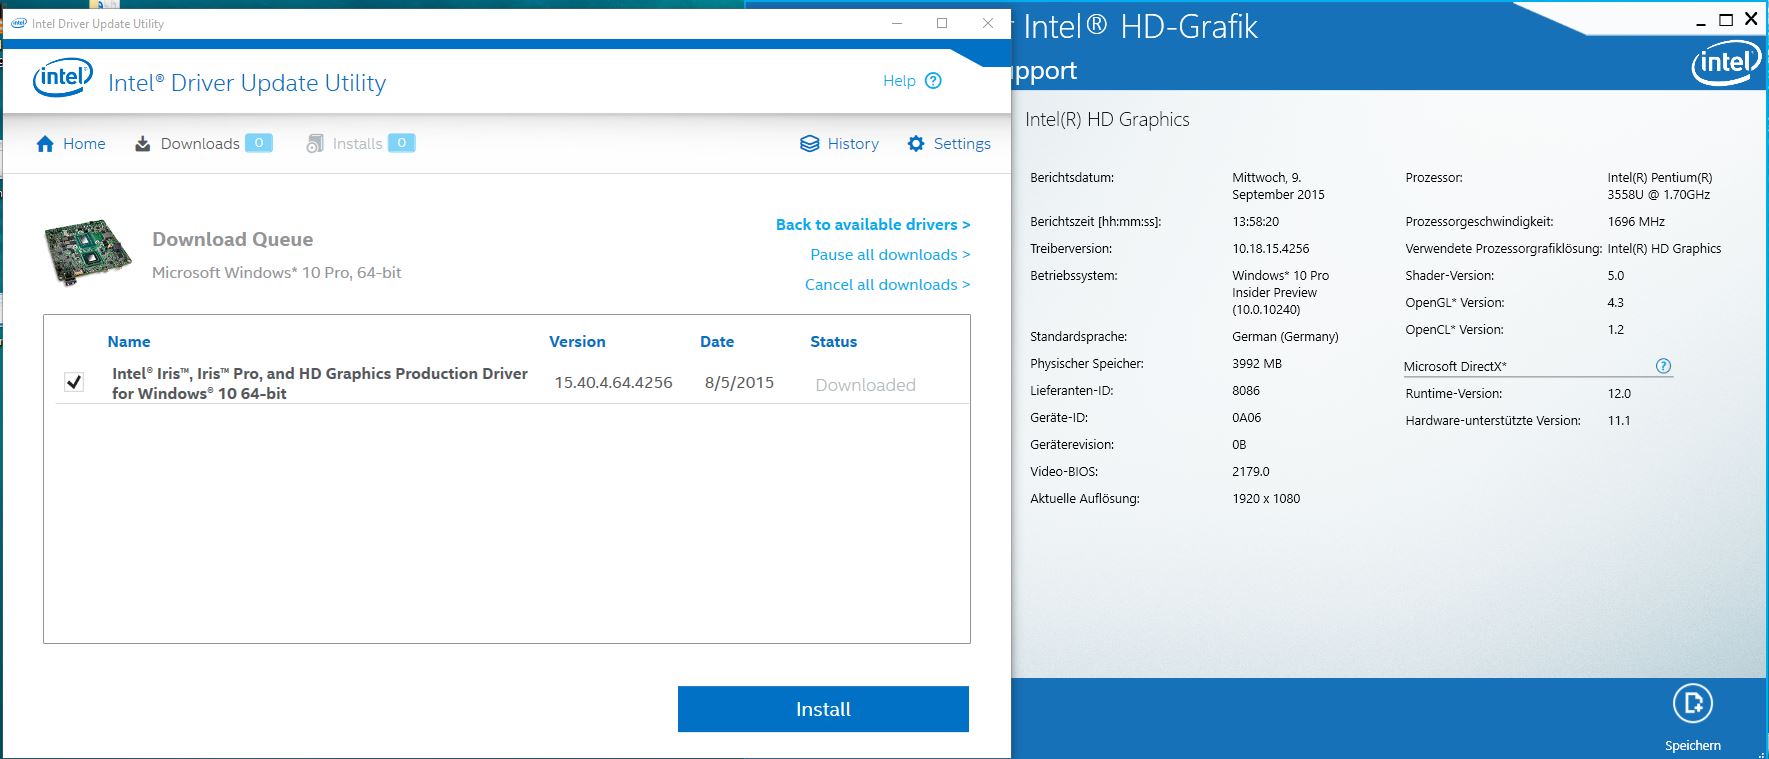Sort by the Version column header
Viewport: 1769px width, 759px height.
tap(577, 342)
